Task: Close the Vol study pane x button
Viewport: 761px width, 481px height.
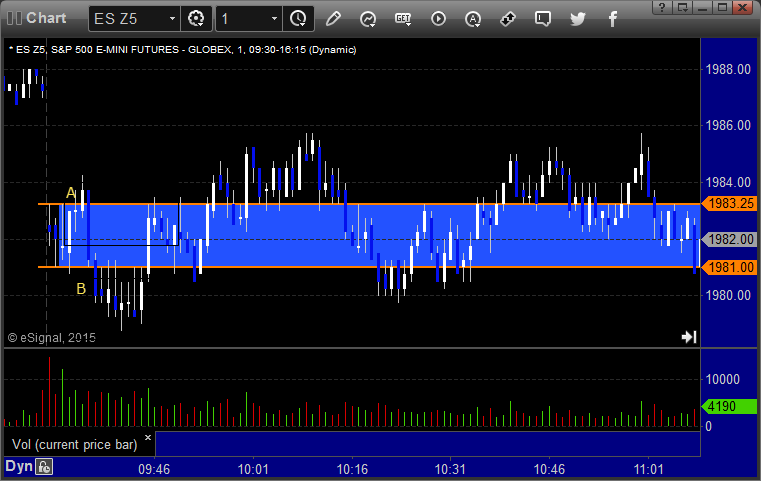Action: pyautogui.click(x=148, y=437)
